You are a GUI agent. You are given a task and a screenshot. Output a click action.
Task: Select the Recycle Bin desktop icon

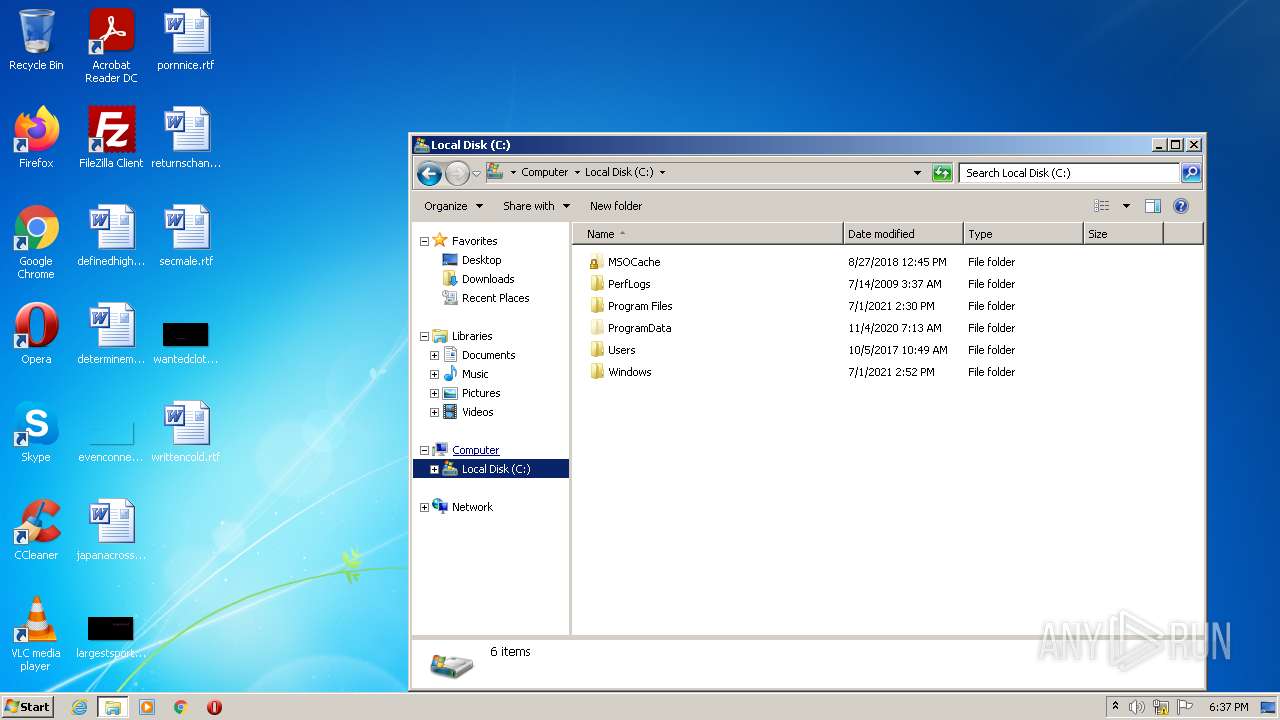click(36, 40)
